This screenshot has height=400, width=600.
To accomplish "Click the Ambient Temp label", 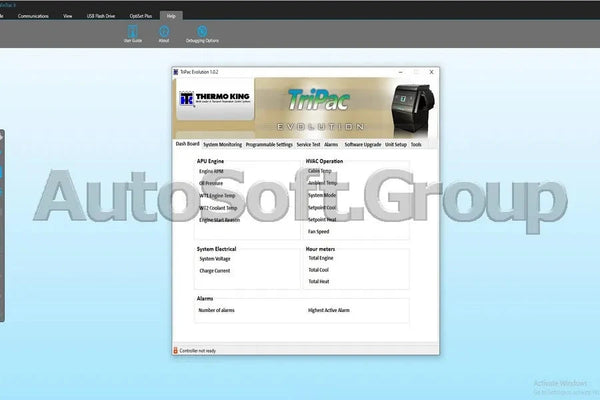I will (x=322, y=183).
